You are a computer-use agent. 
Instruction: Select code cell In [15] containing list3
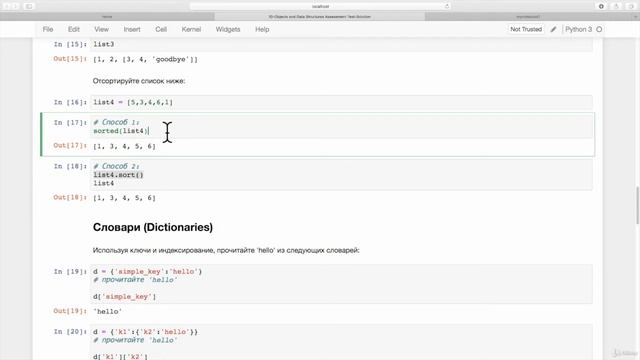coord(342,44)
